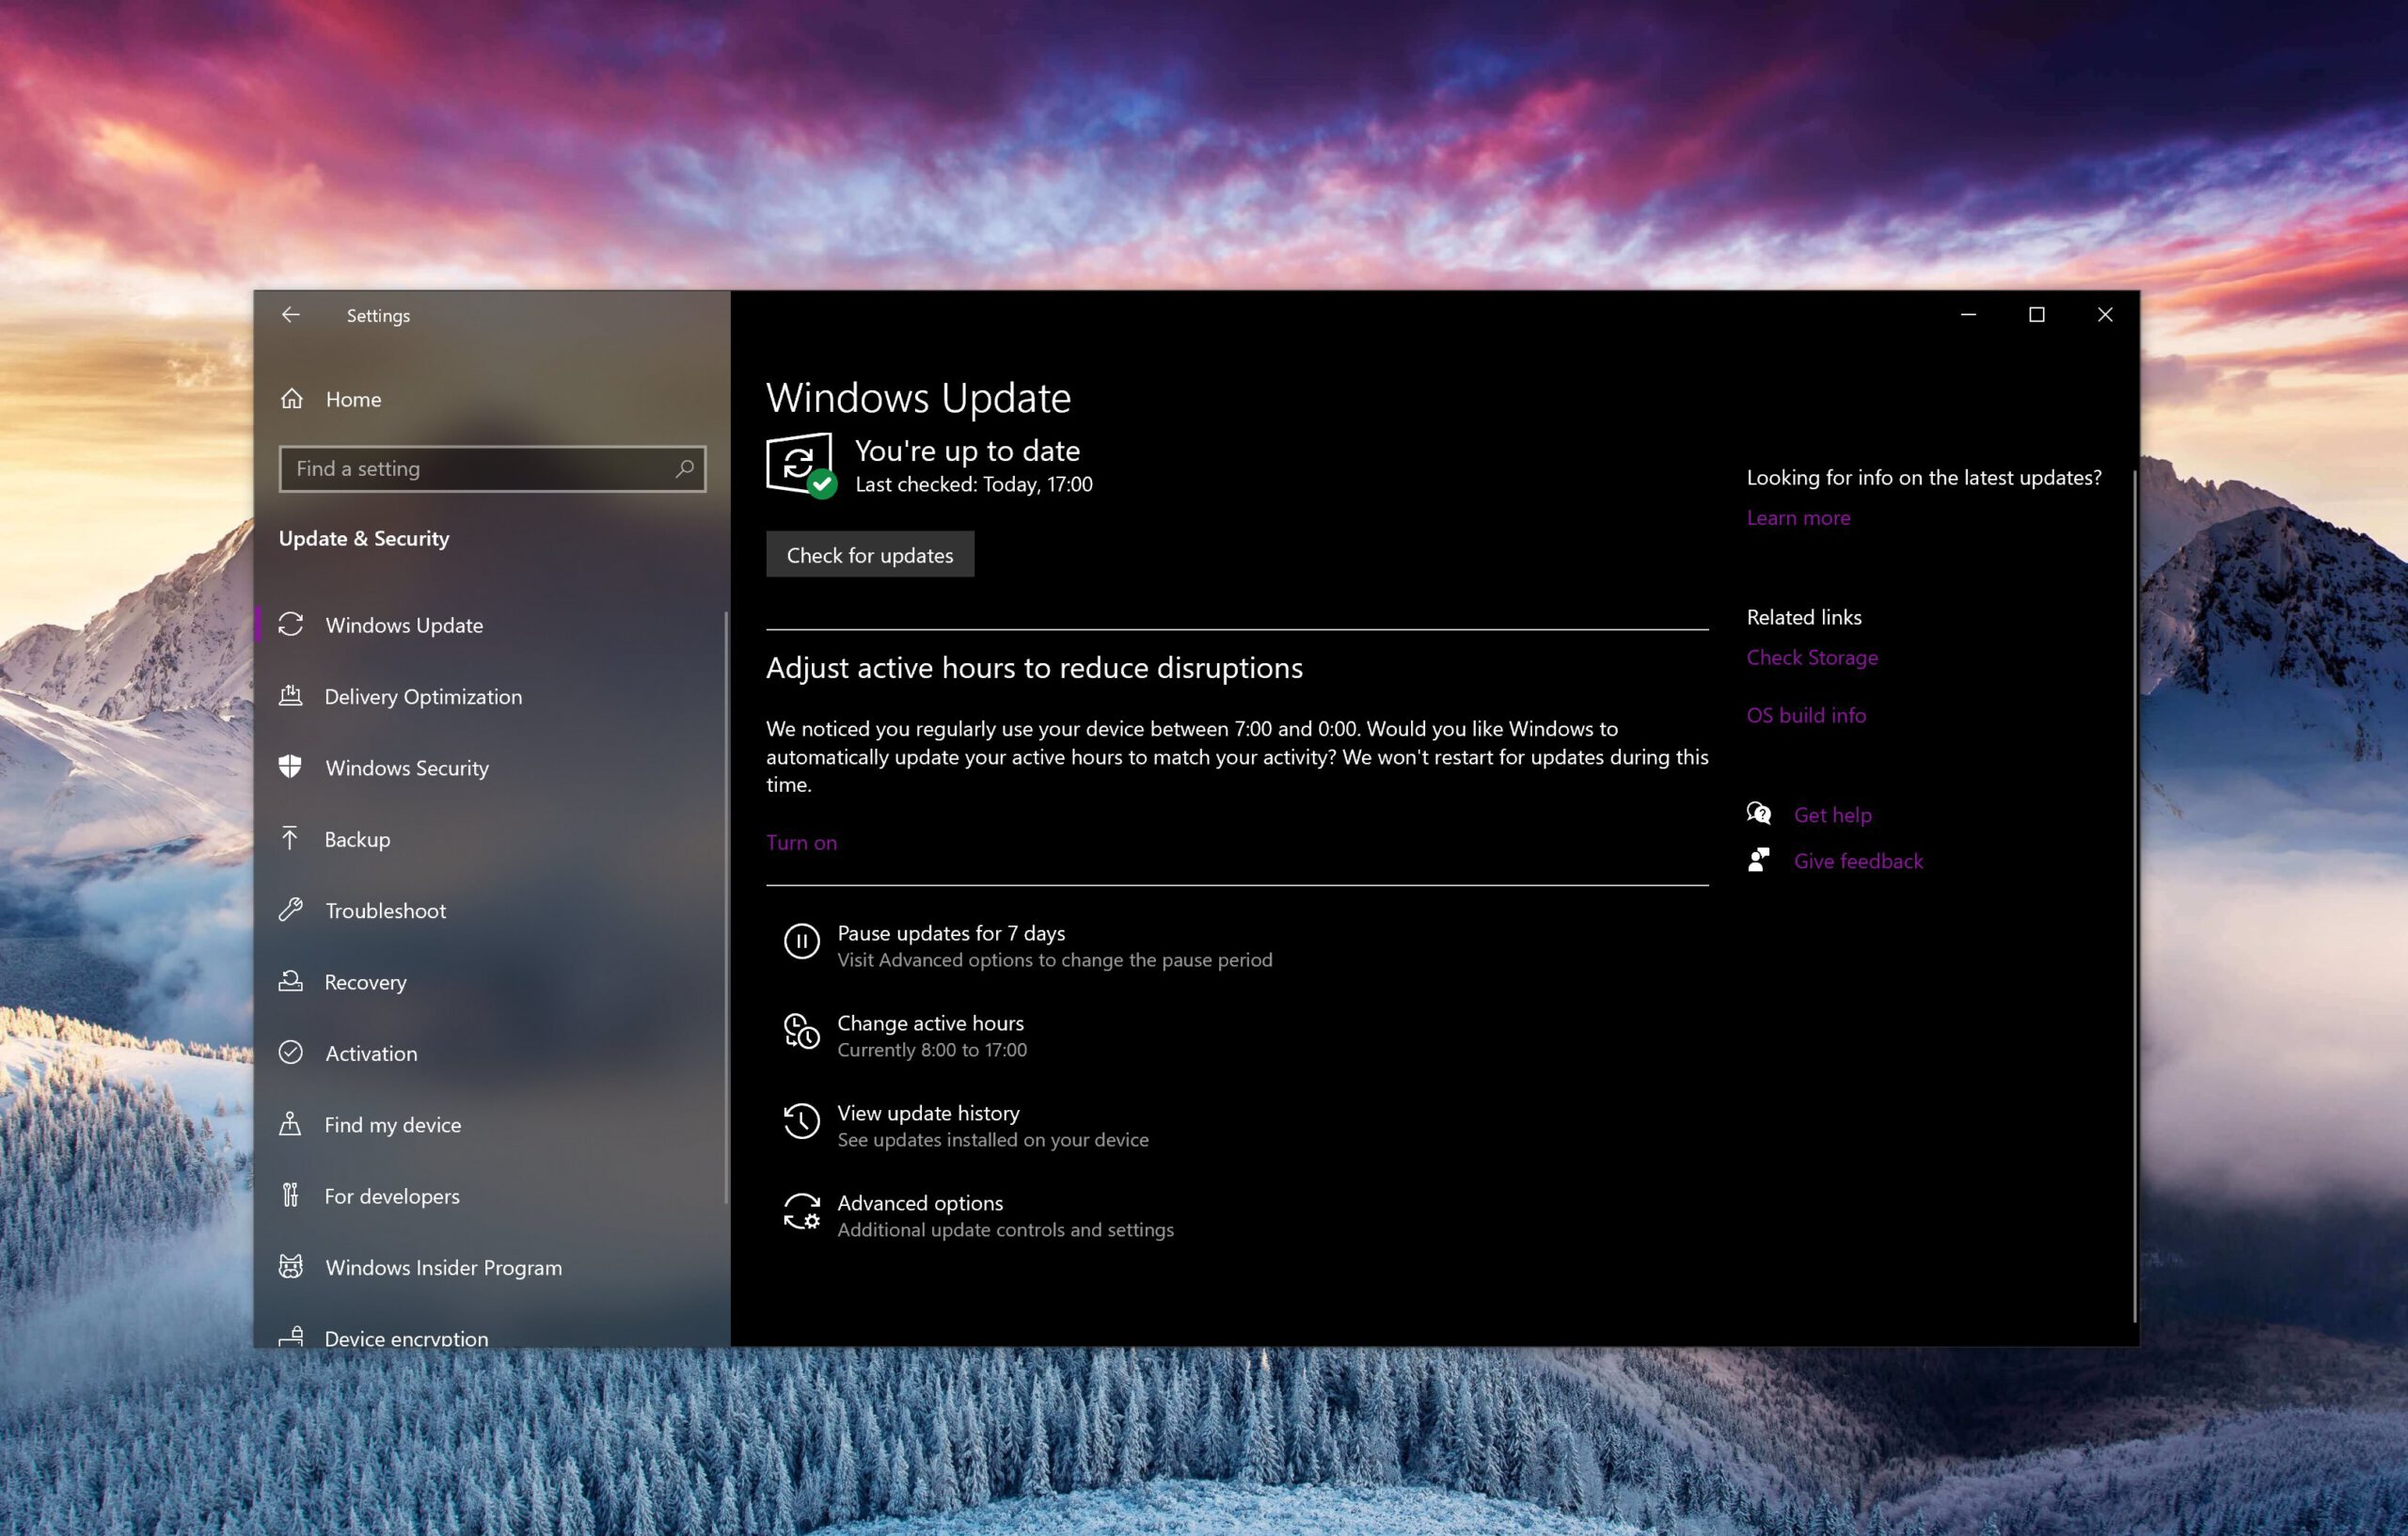Screen dimensions: 2408x1536
Task: Maximize the Settings window
Action: 2036,315
